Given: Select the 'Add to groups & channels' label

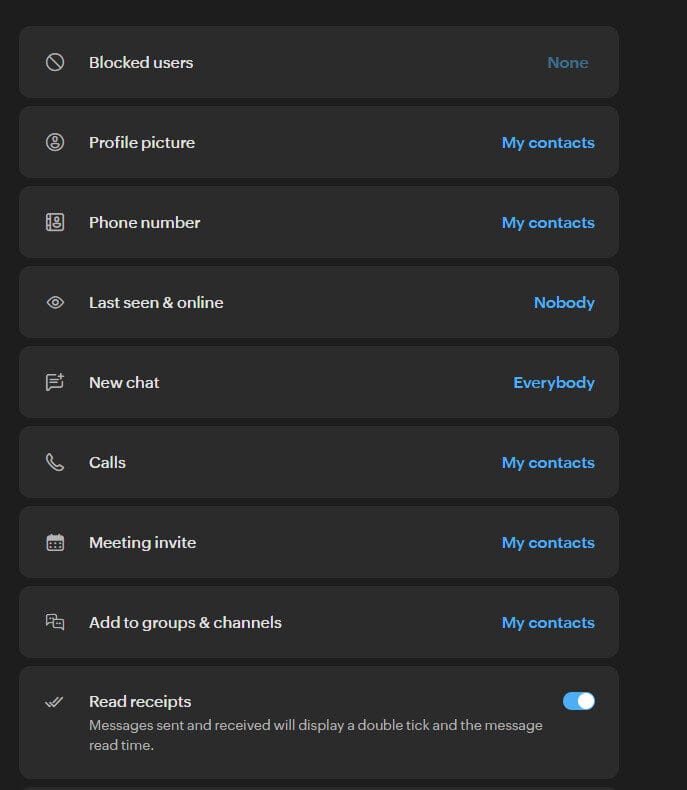Looking at the screenshot, I should coord(185,622).
